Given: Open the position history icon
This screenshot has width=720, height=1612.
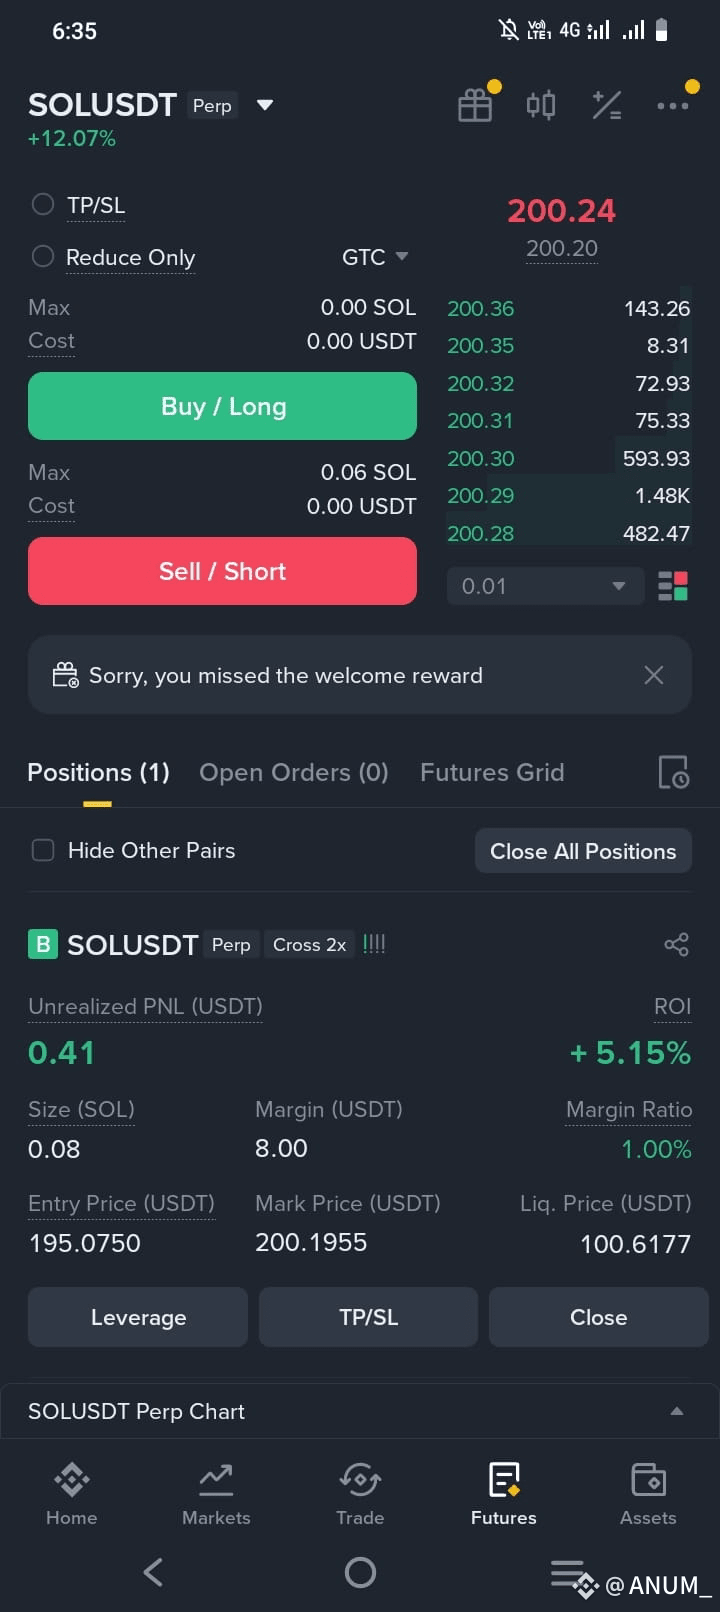Looking at the screenshot, I should (x=673, y=772).
